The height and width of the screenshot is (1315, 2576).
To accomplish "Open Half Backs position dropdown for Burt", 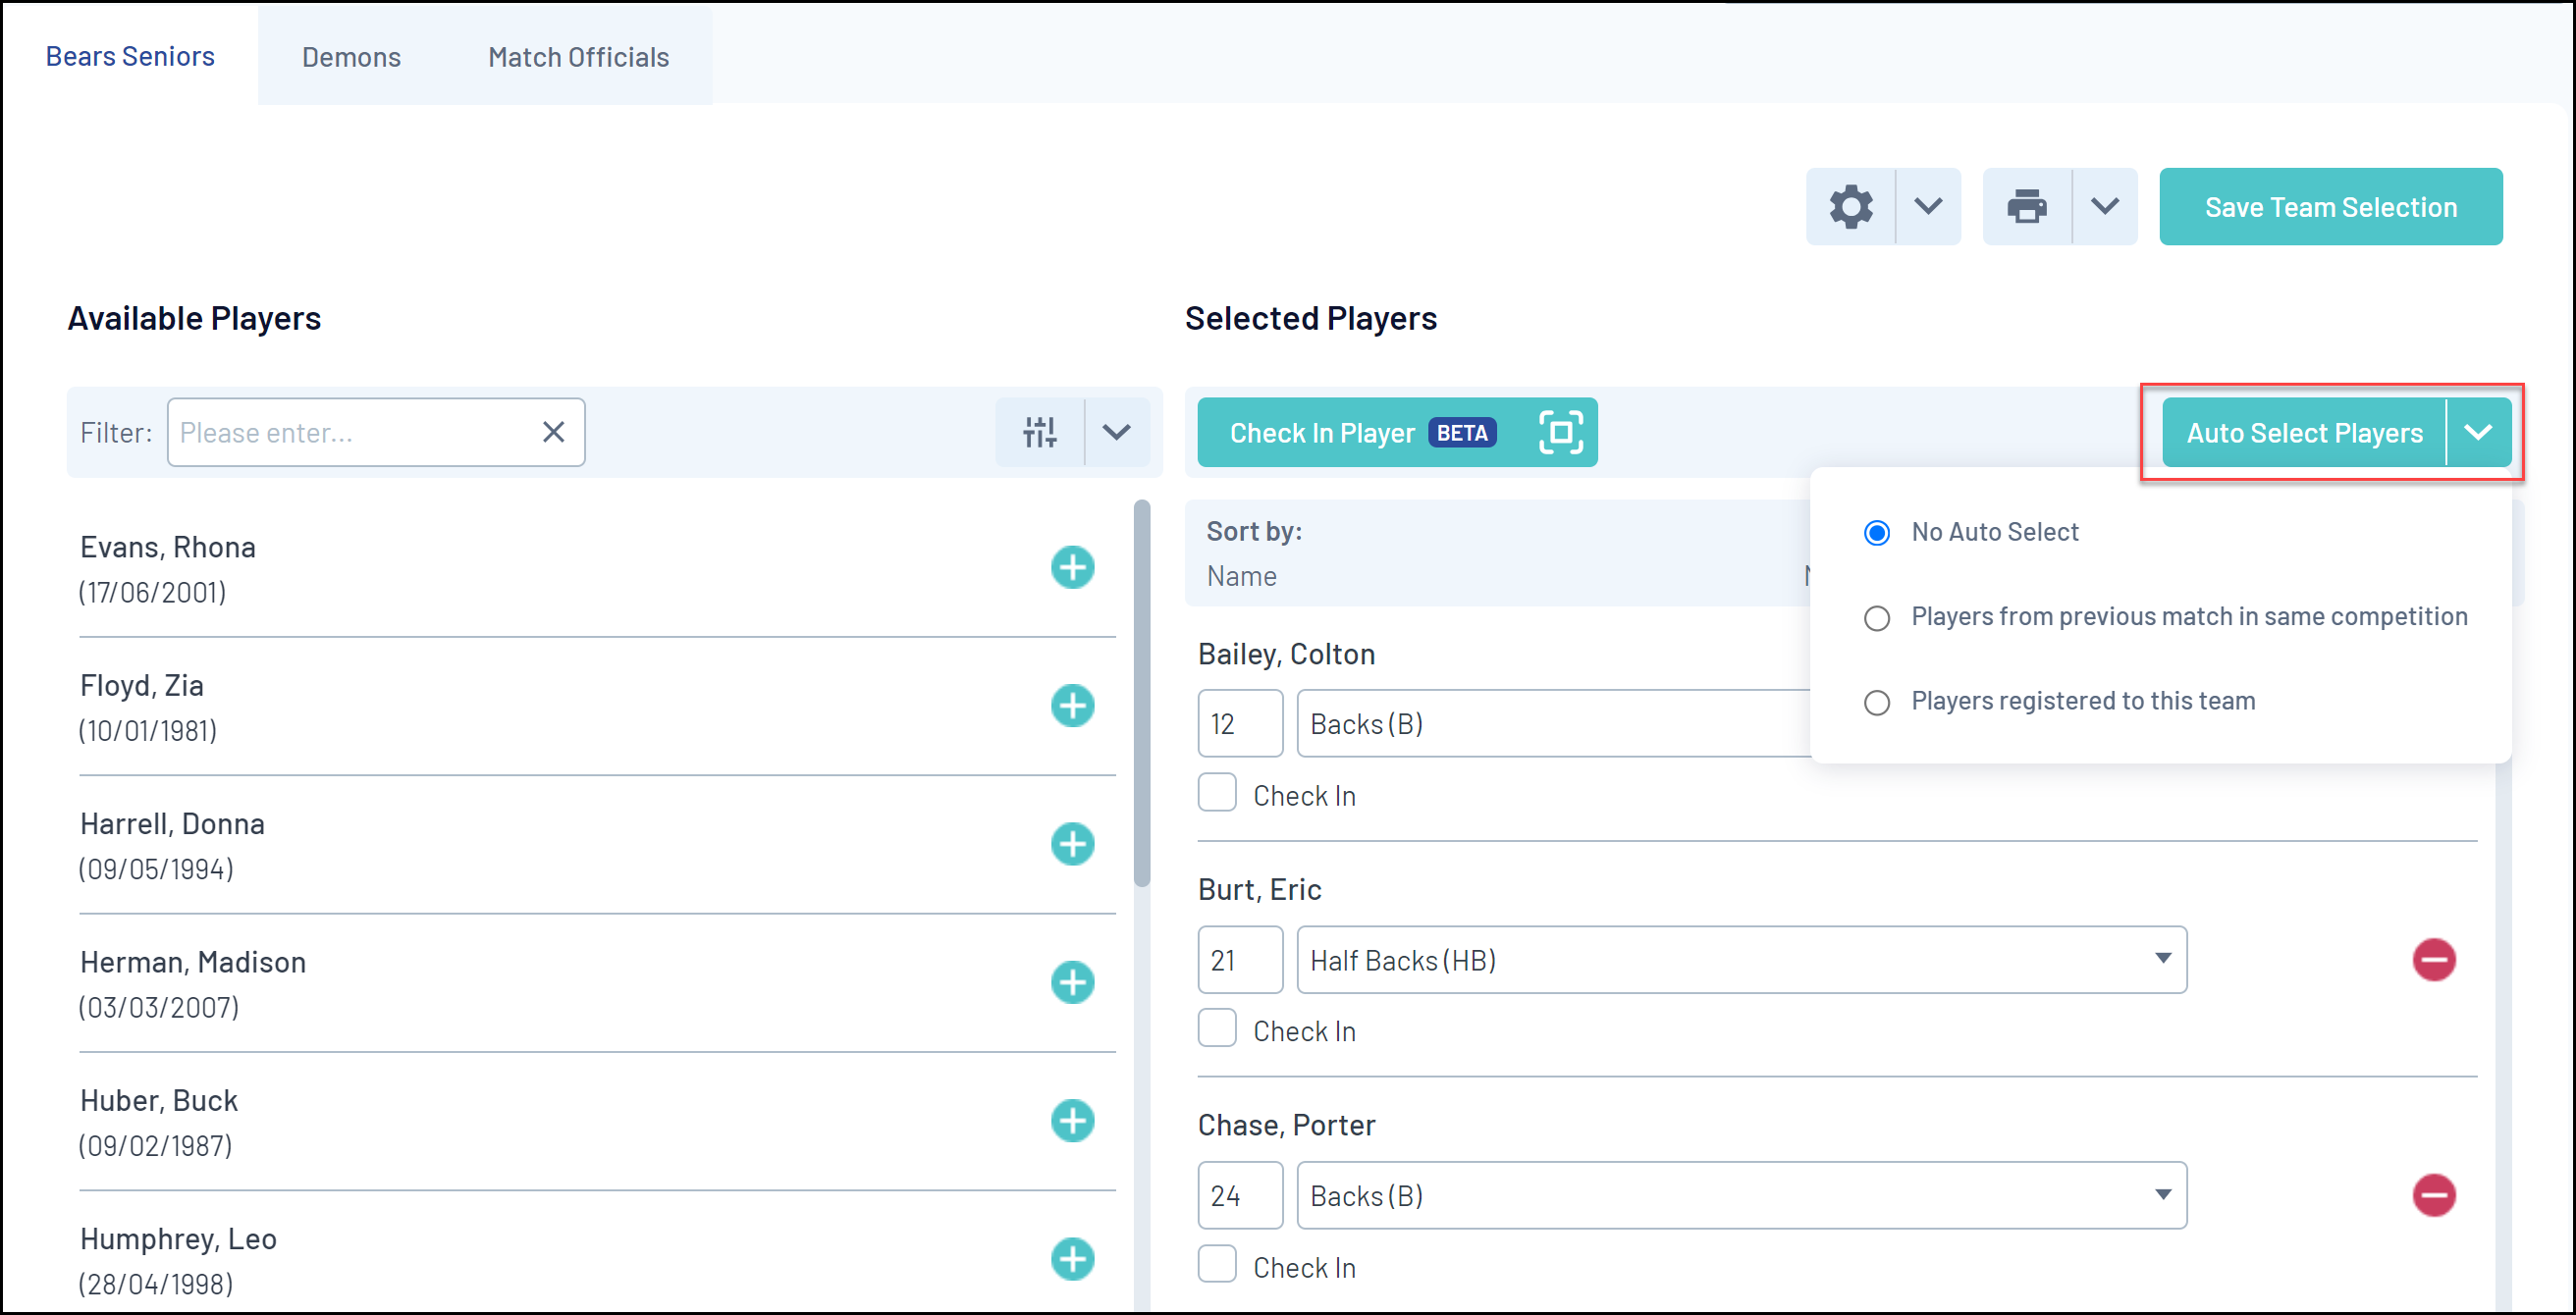I will [1740, 960].
